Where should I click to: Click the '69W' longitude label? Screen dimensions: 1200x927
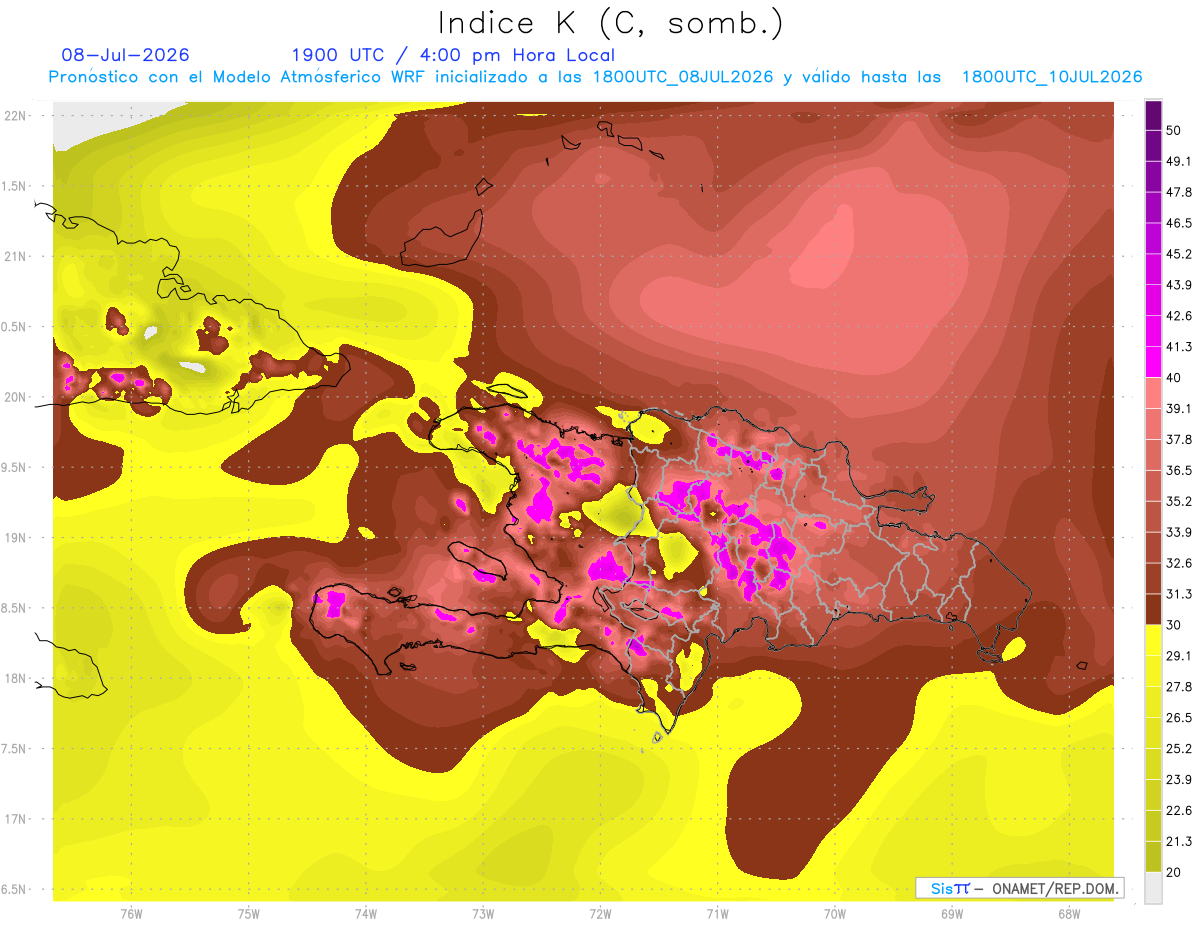[x=952, y=914]
